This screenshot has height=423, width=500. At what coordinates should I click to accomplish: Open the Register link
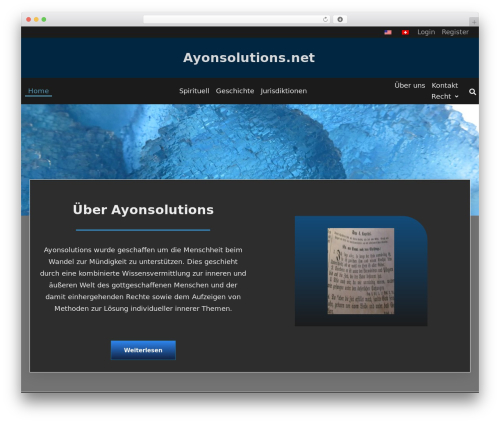point(455,32)
